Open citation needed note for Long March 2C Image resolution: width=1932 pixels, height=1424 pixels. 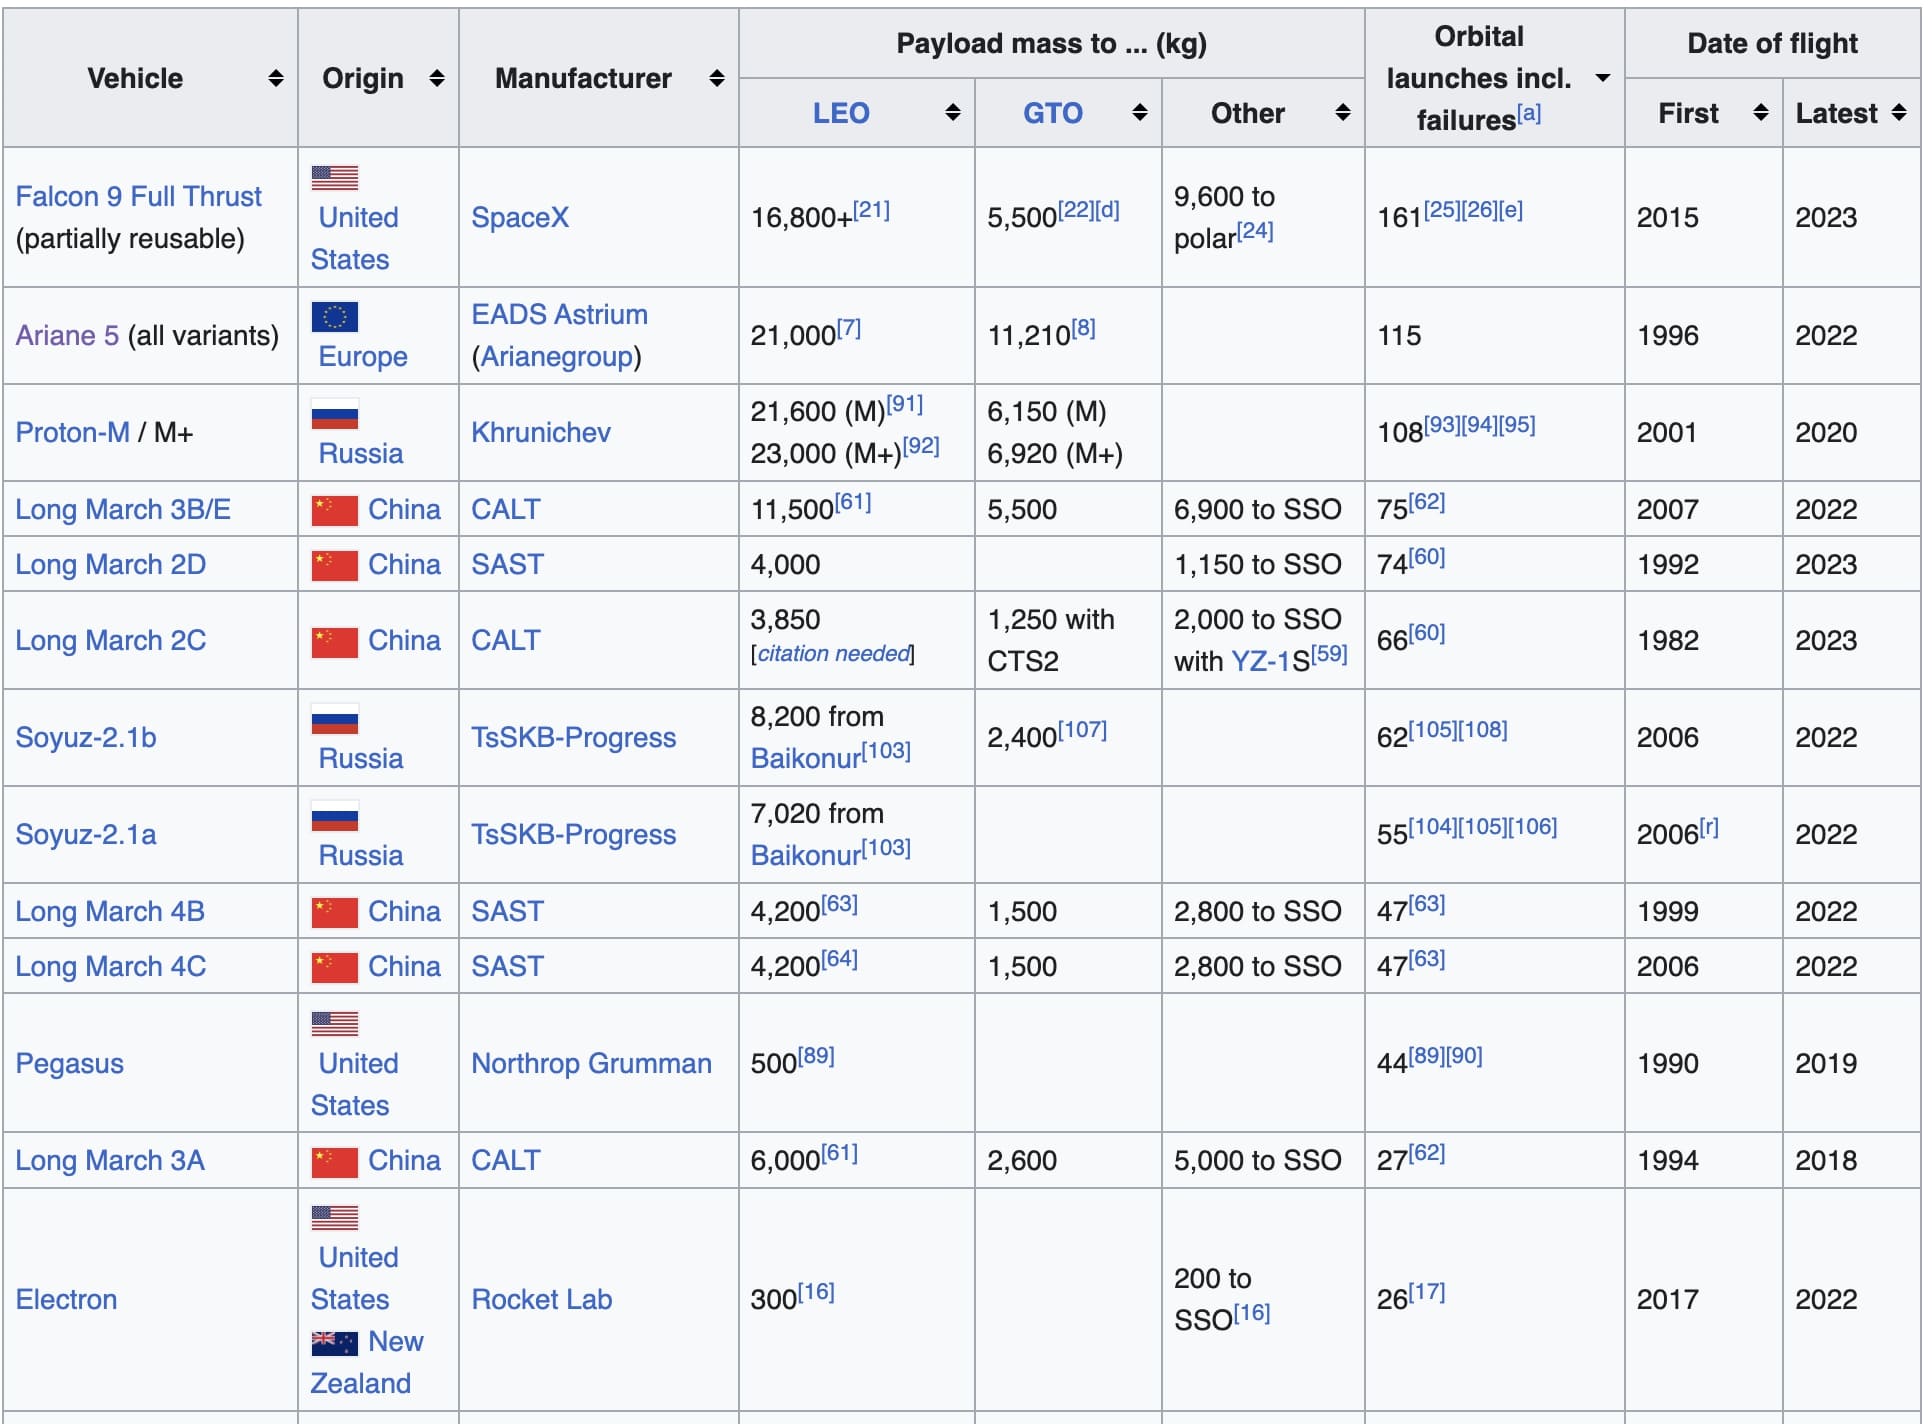[x=833, y=653]
